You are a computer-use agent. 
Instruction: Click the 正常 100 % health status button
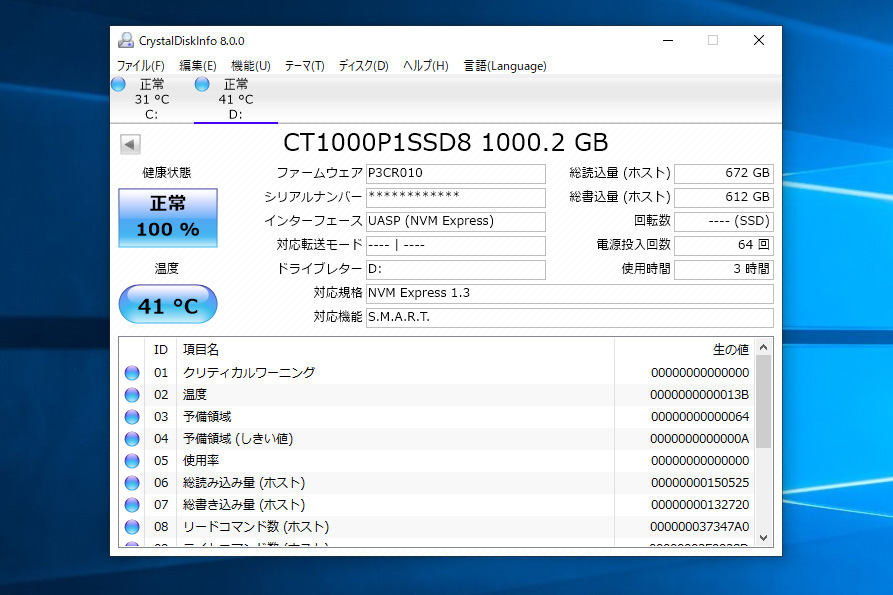click(x=168, y=218)
